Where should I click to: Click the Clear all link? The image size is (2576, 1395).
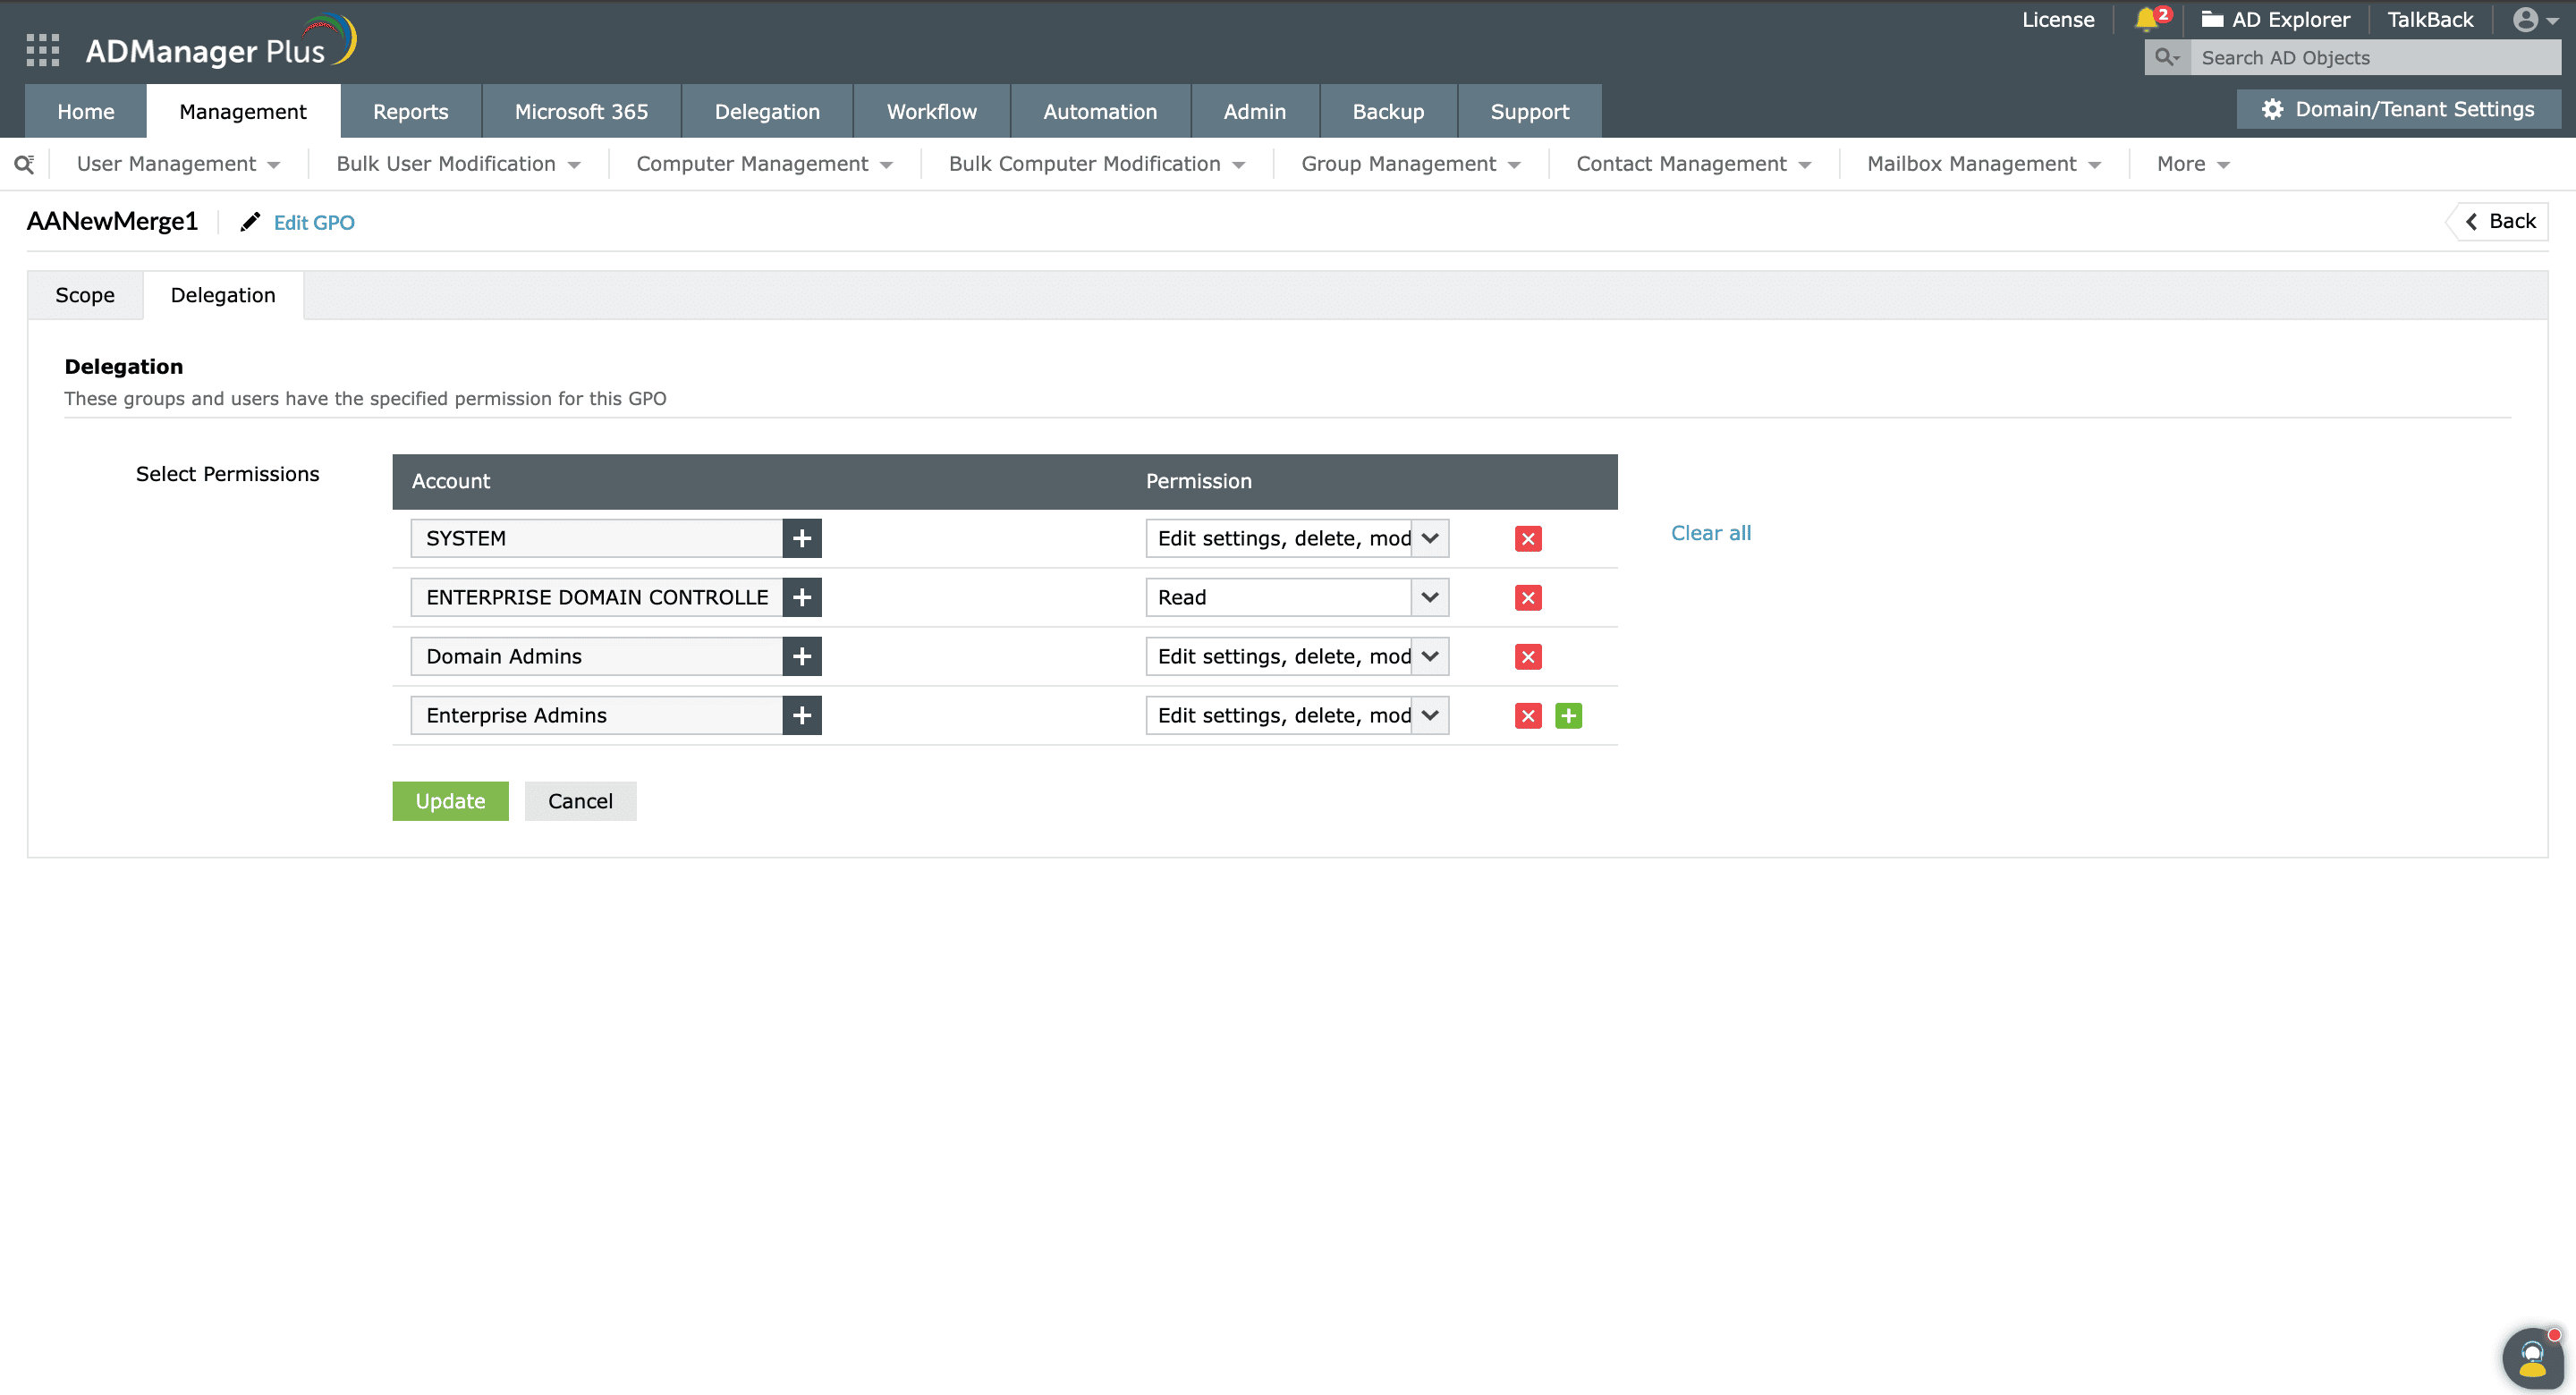tap(1710, 533)
